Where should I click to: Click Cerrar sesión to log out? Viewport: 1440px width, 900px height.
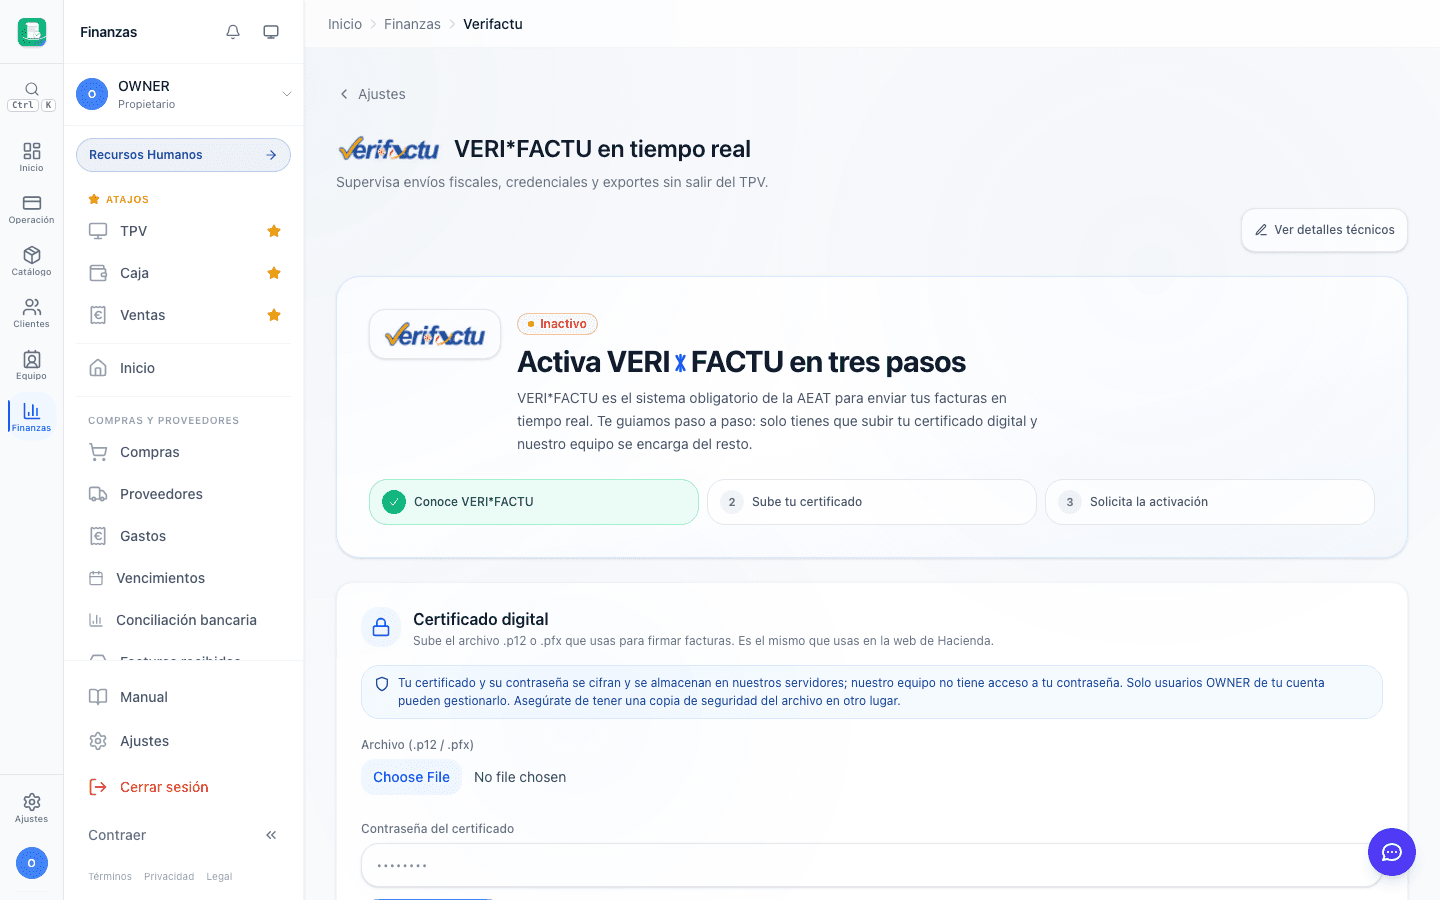[x=184, y=787]
